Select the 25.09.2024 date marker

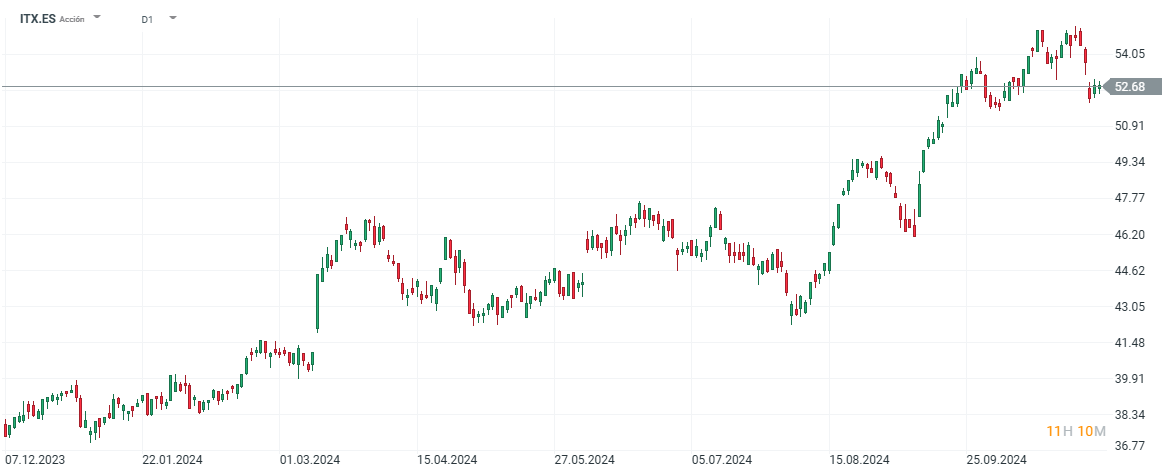(996, 460)
